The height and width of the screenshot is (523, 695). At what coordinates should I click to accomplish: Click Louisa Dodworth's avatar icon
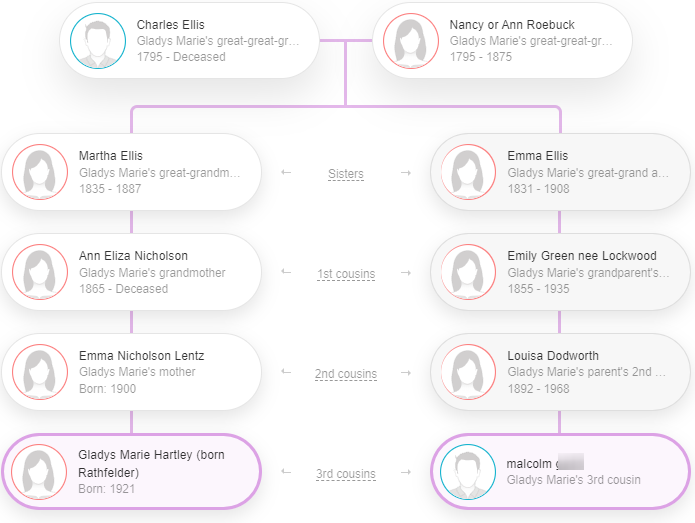(x=468, y=372)
